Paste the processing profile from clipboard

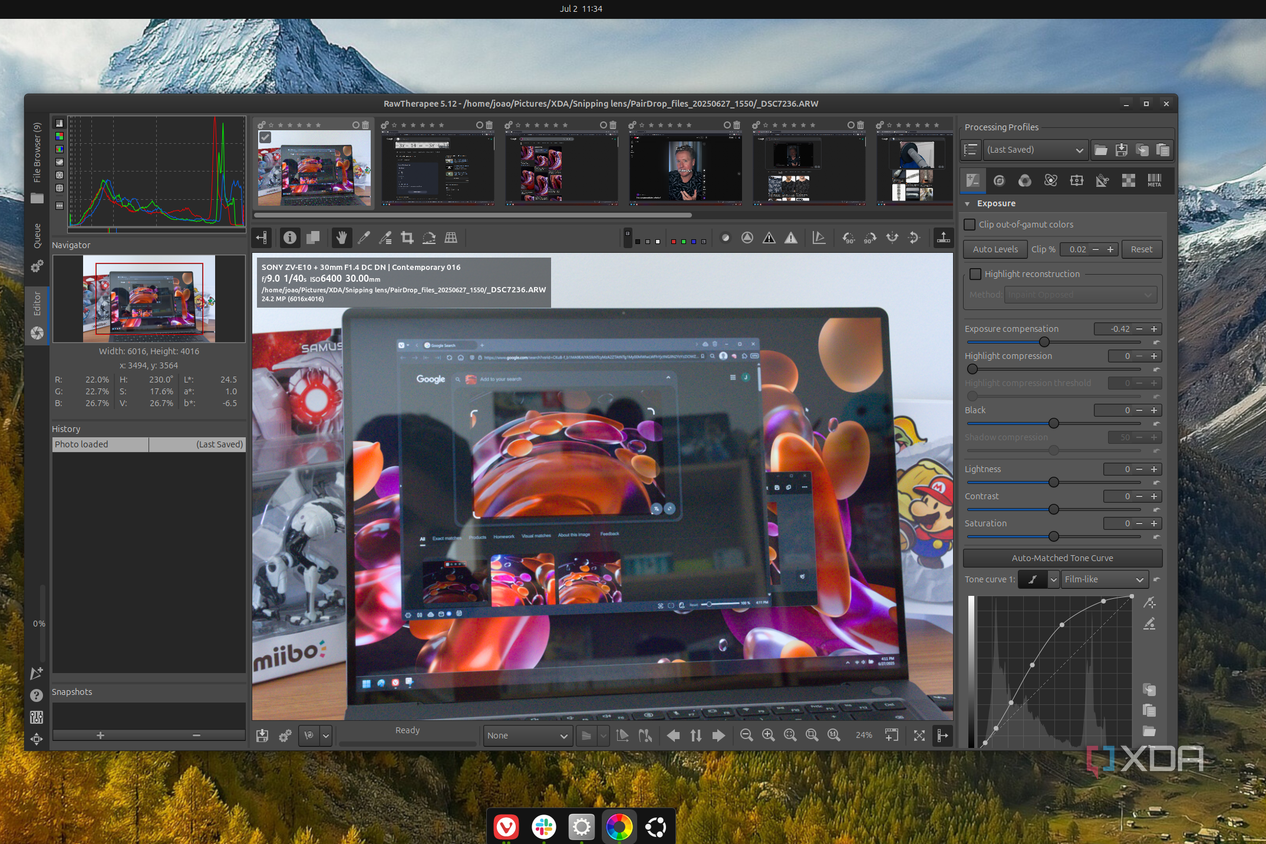click(x=1162, y=150)
